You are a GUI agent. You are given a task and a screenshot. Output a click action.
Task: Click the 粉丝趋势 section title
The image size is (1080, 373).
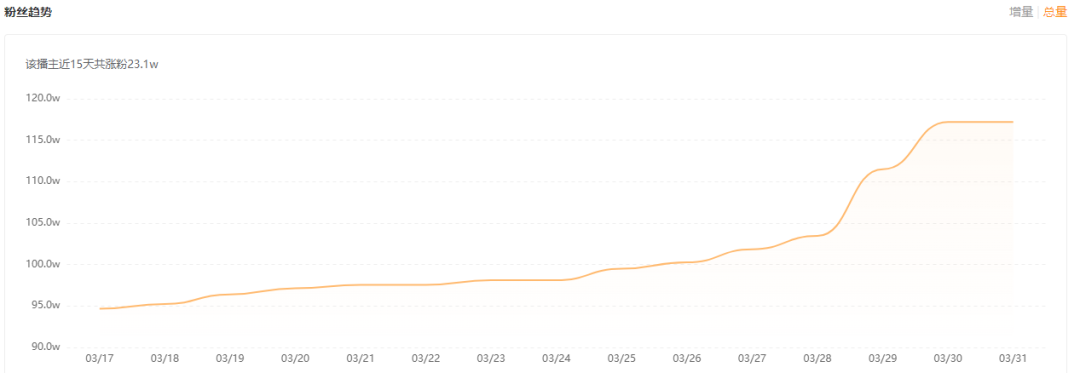click(28, 12)
